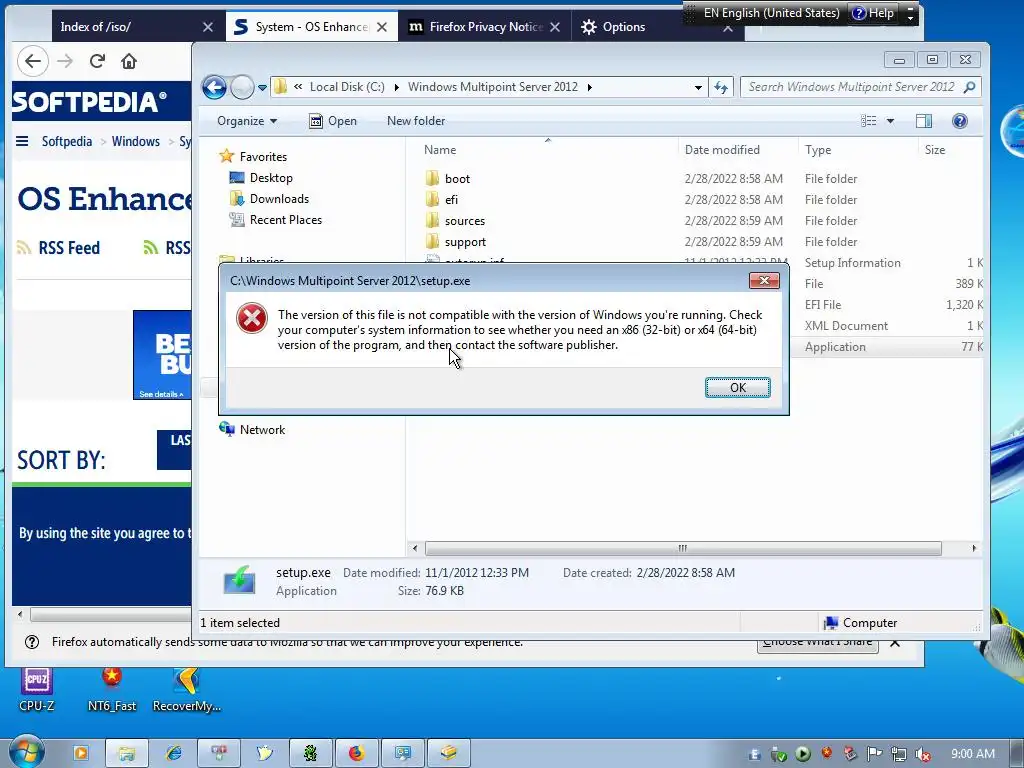Image resolution: width=1024 pixels, height=768 pixels.
Task: Click OK in the setup.exe error dialog
Action: tap(737, 387)
